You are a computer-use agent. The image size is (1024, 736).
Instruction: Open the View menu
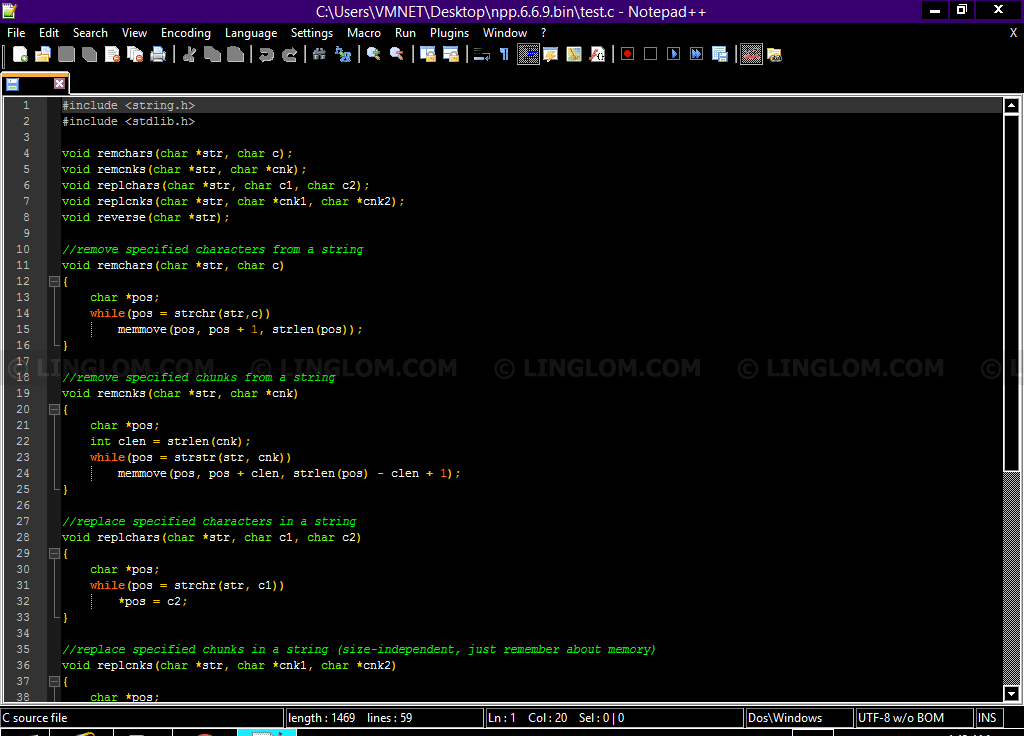click(x=134, y=33)
